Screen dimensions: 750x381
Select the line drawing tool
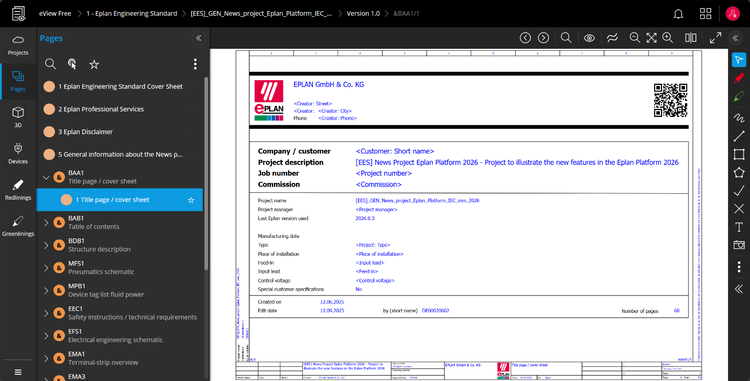pyautogui.click(x=739, y=136)
